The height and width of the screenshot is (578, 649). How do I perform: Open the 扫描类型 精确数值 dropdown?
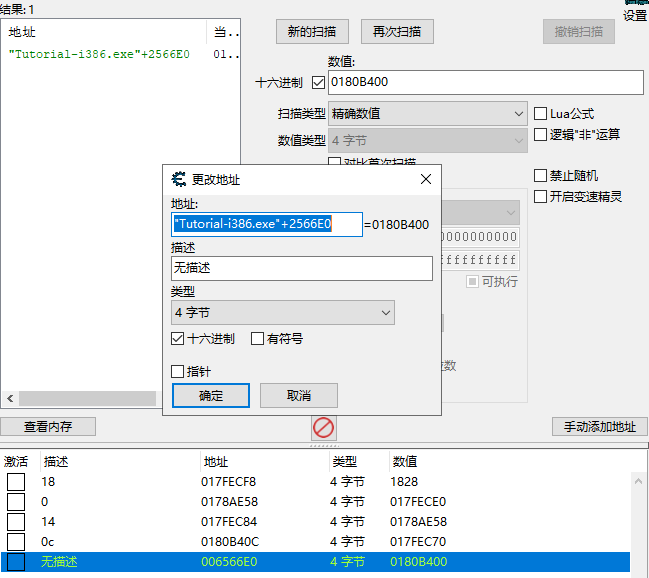coord(428,113)
